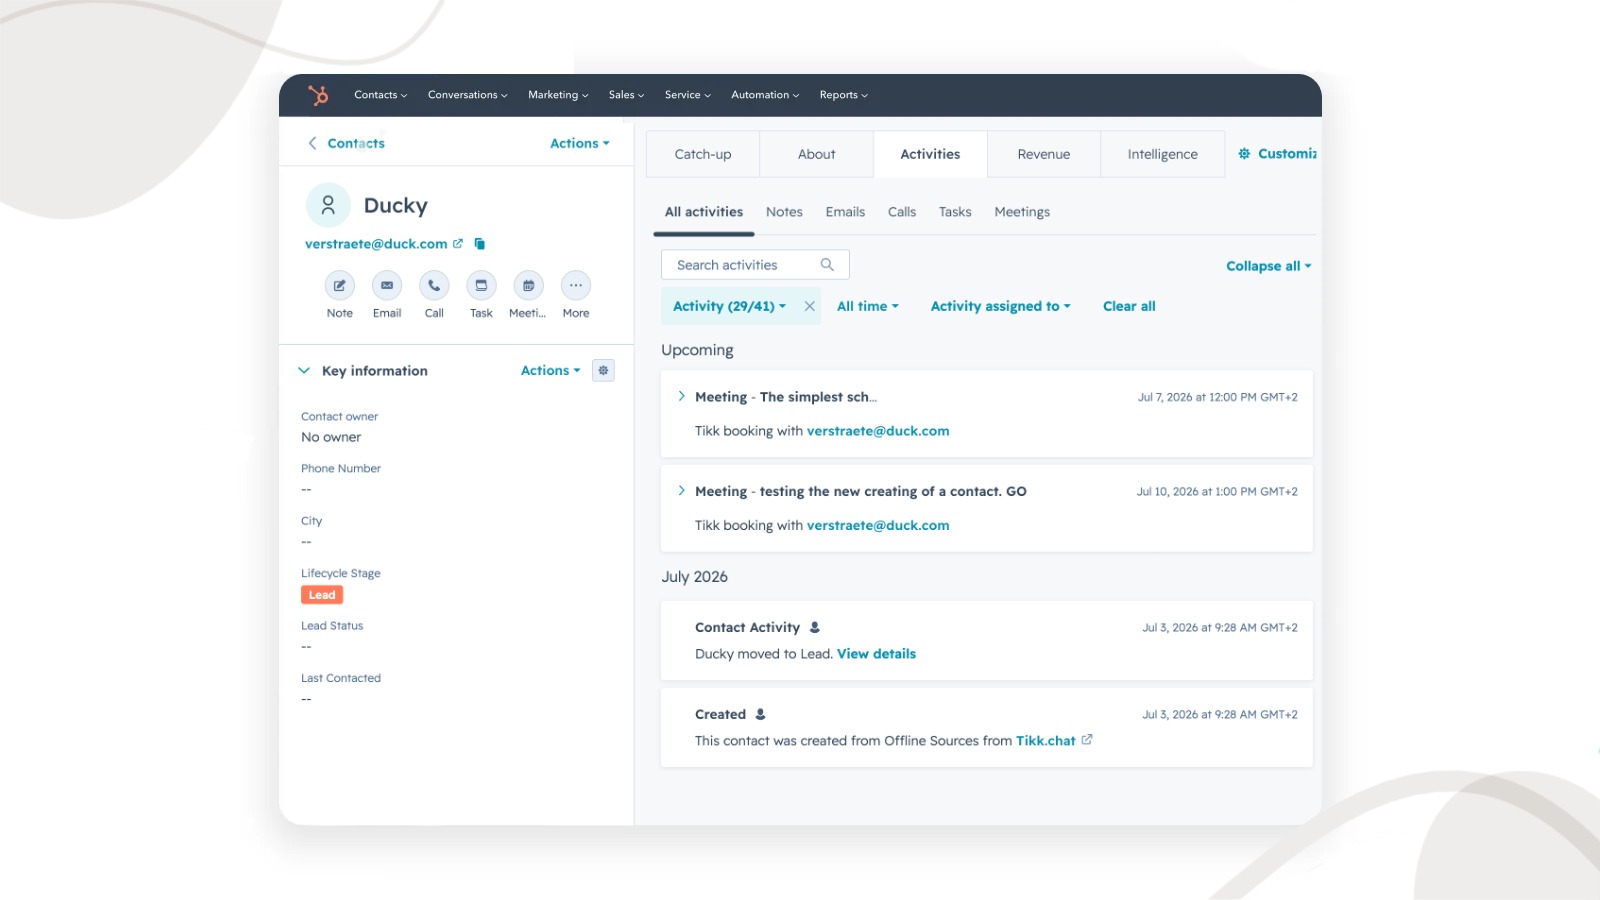
Task: Click back arrow next to Contacts
Action: [312, 143]
